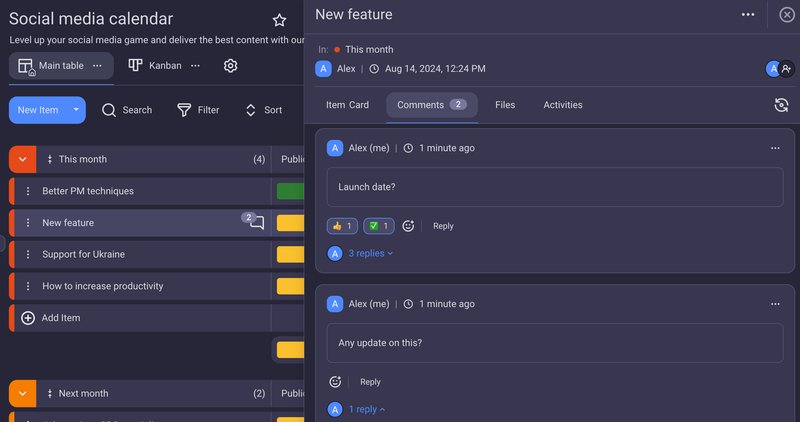
Task: Open the New Item dropdown arrow
Action: [76, 110]
